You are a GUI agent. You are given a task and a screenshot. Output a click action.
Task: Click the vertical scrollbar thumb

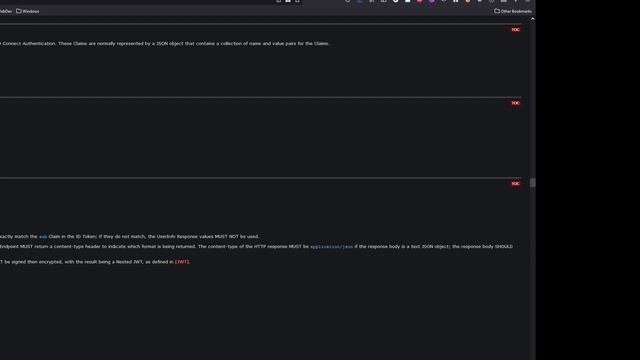pyautogui.click(x=532, y=182)
